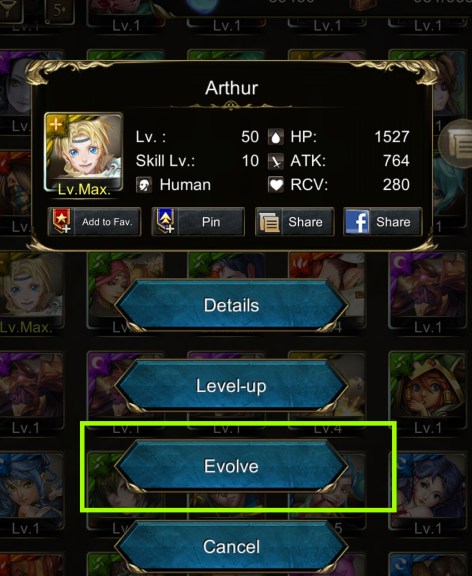Share Arthur on Facebook

[383, 222]
